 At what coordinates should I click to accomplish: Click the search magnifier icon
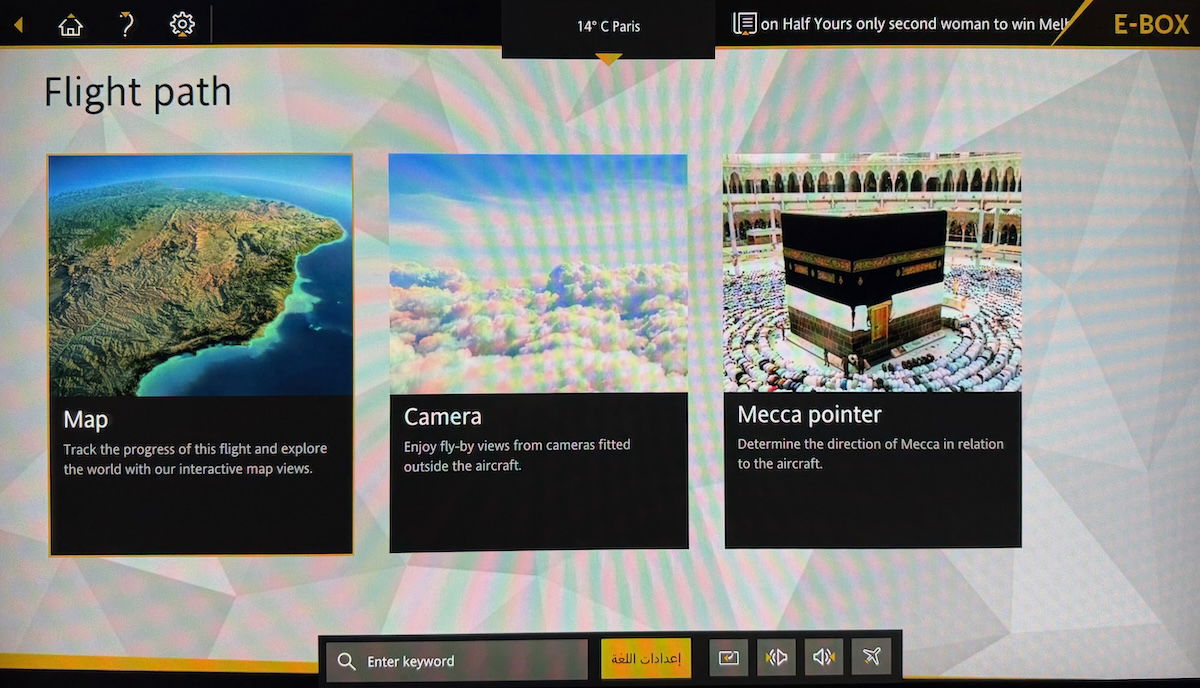pyautogui.click(x=347, y=661)
